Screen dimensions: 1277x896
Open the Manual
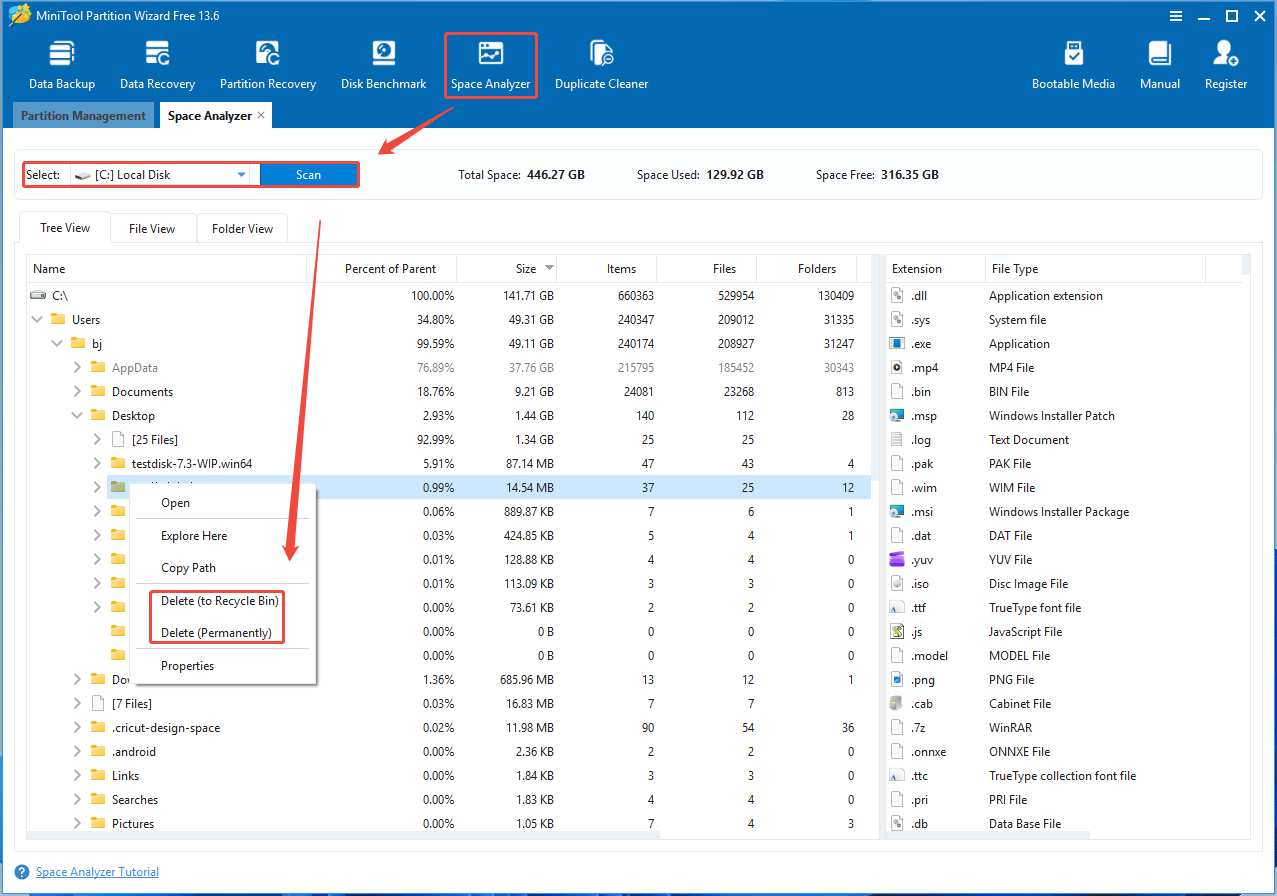tap(1159, 62)
